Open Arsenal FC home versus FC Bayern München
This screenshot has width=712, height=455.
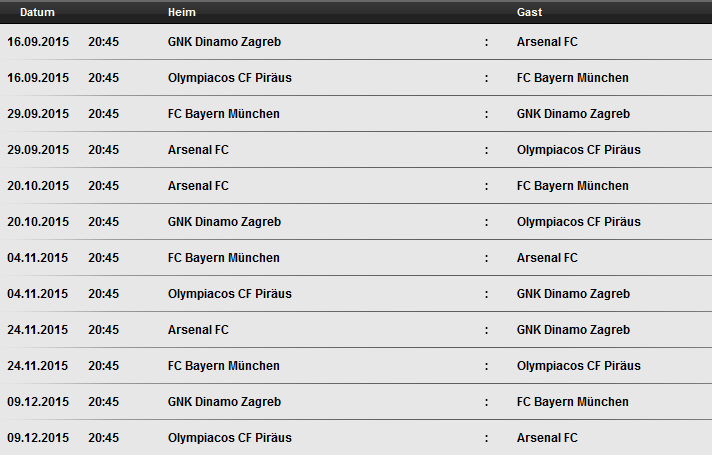(x=198, y=186)
